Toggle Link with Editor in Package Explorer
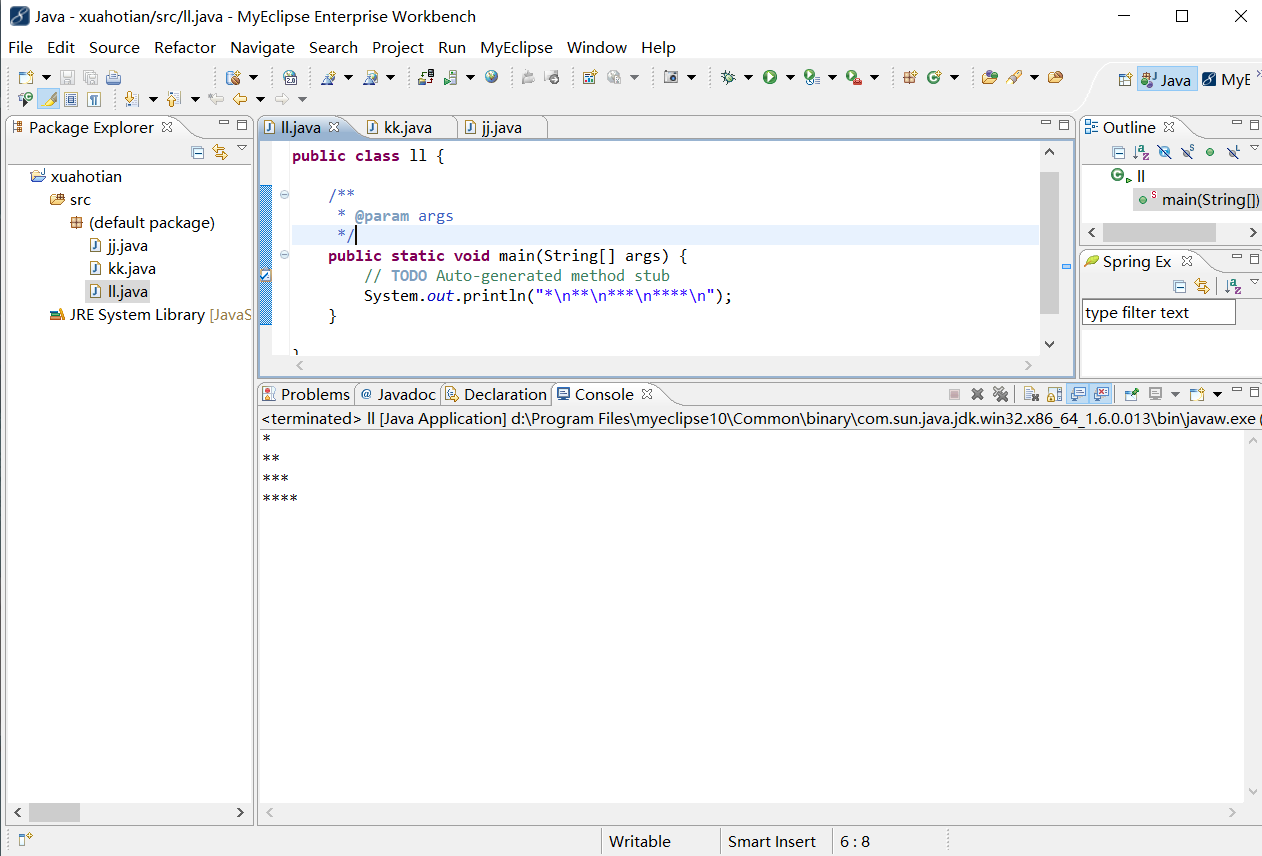 click(220, 152)
